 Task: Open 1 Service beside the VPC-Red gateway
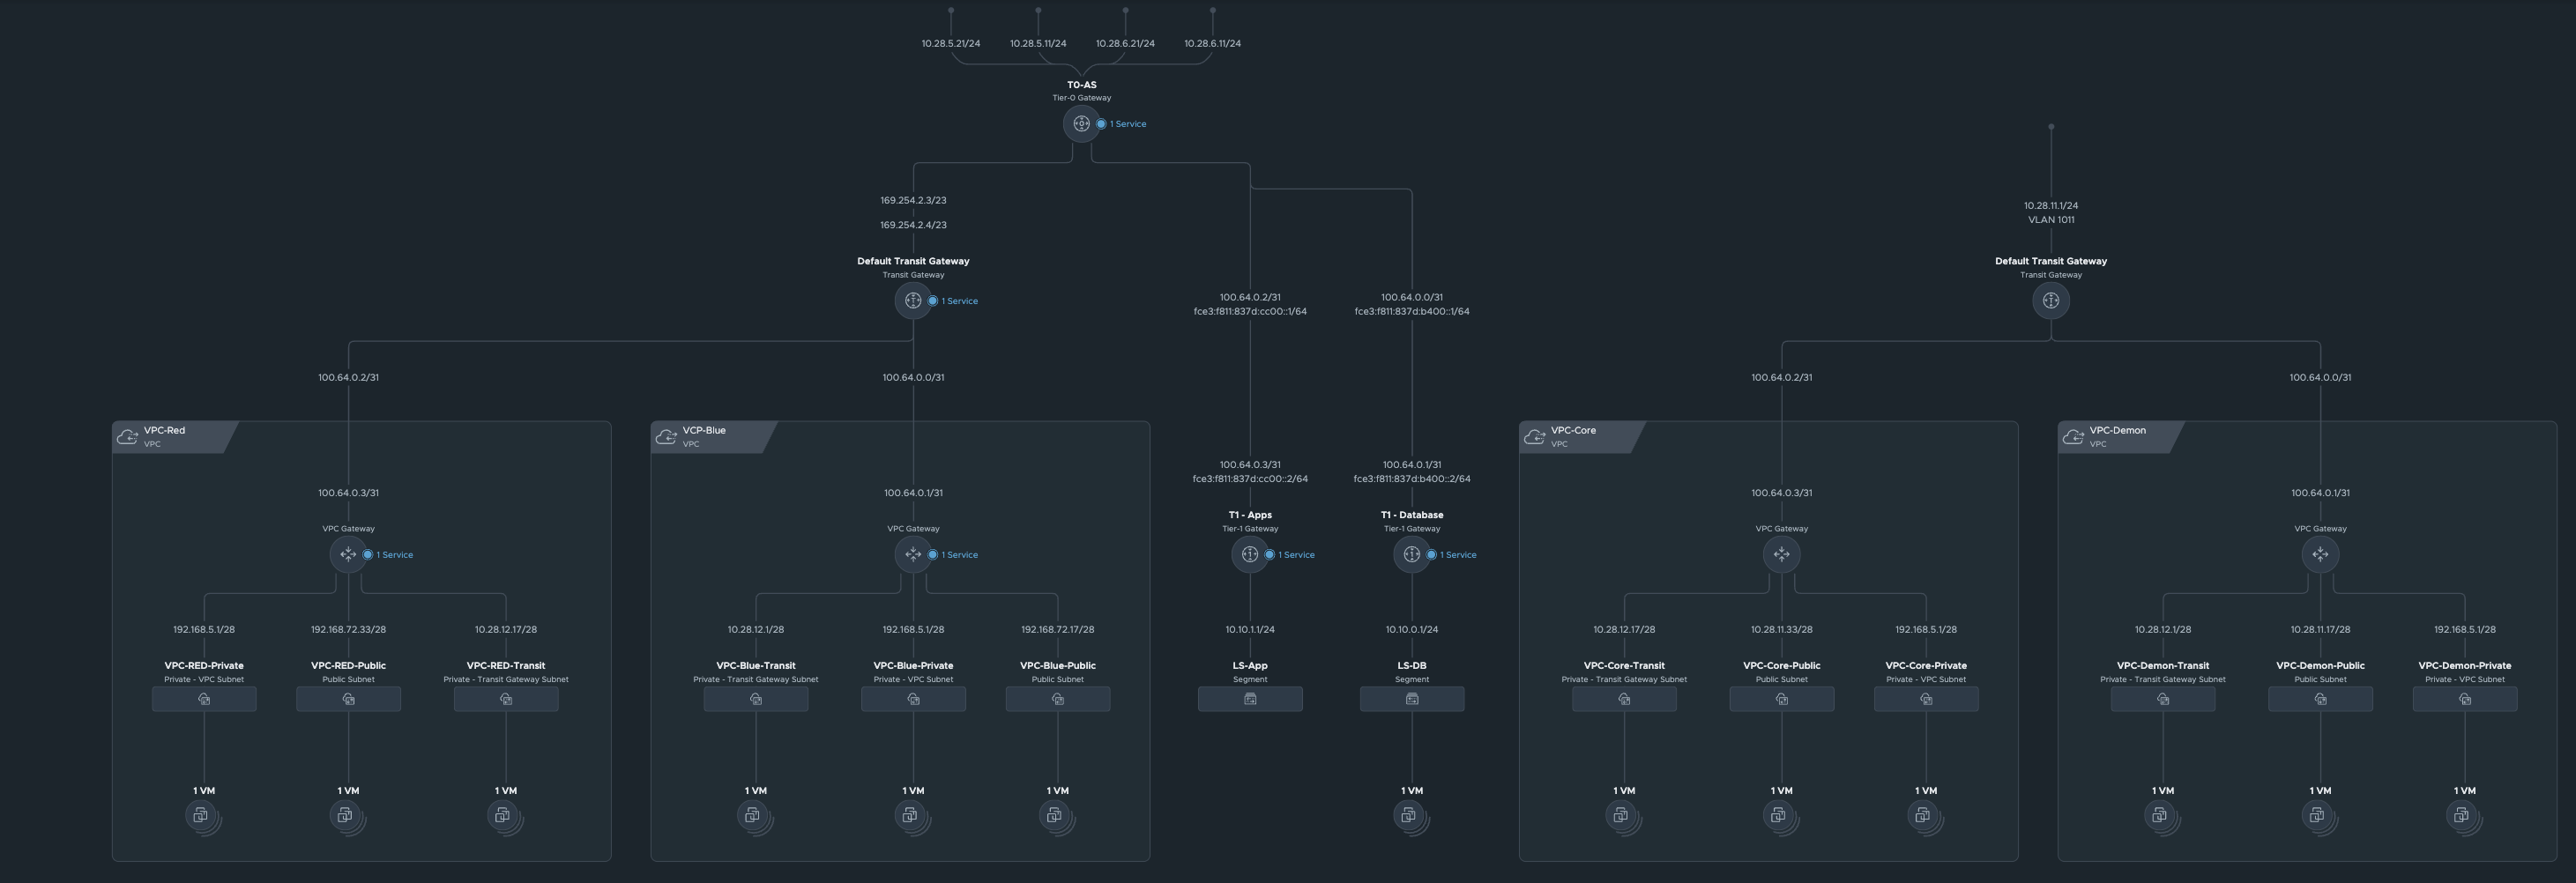point(394,554)
